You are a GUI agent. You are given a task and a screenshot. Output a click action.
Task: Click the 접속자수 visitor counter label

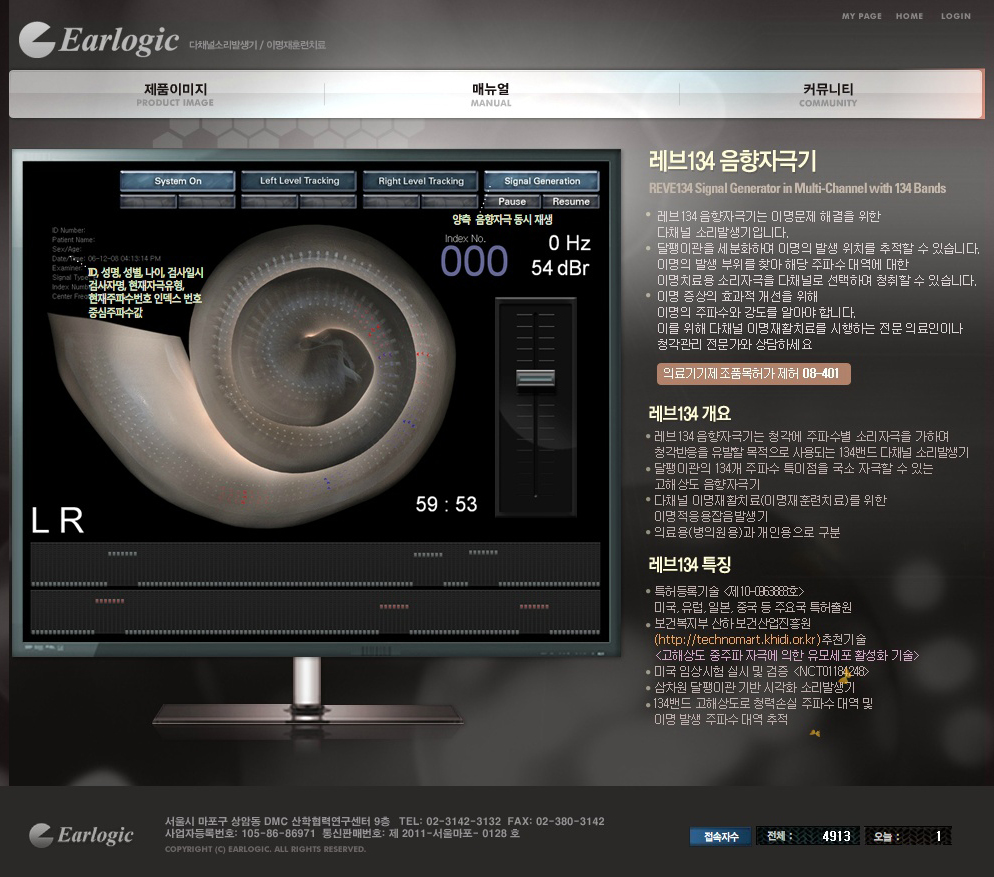[721, 836]
